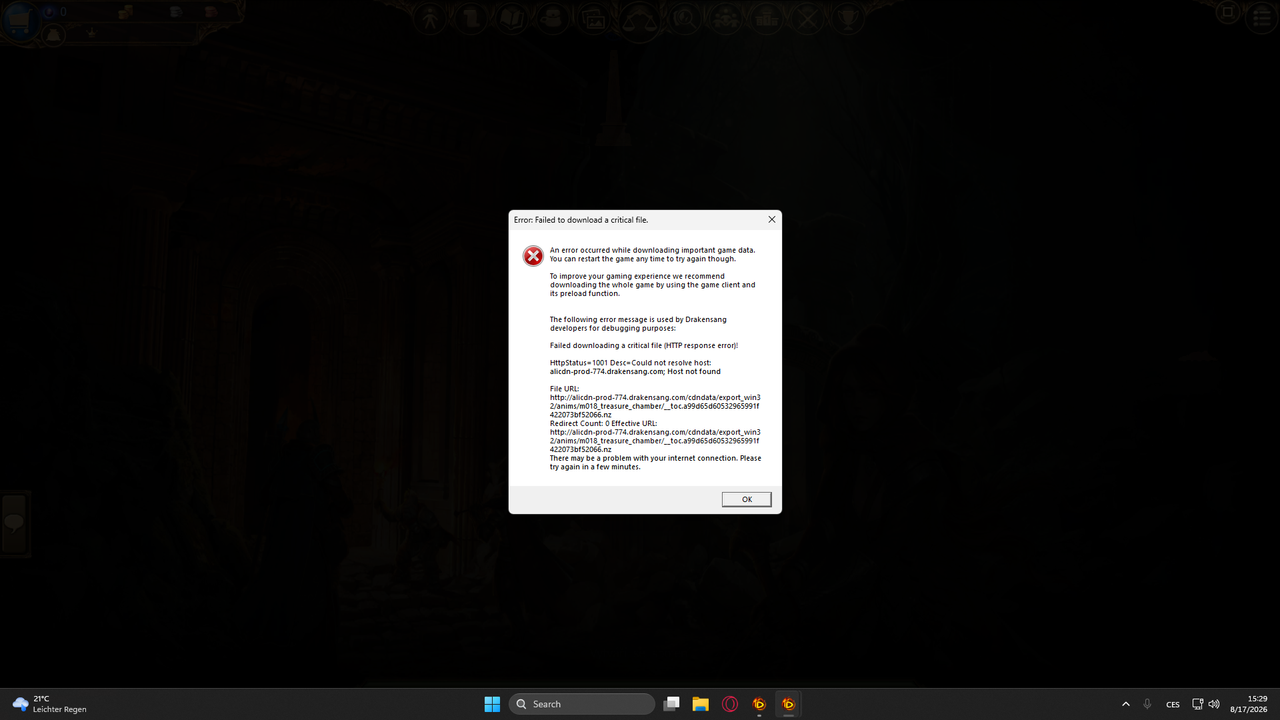Click the star icon beside the bell

[x=91, y=34]
